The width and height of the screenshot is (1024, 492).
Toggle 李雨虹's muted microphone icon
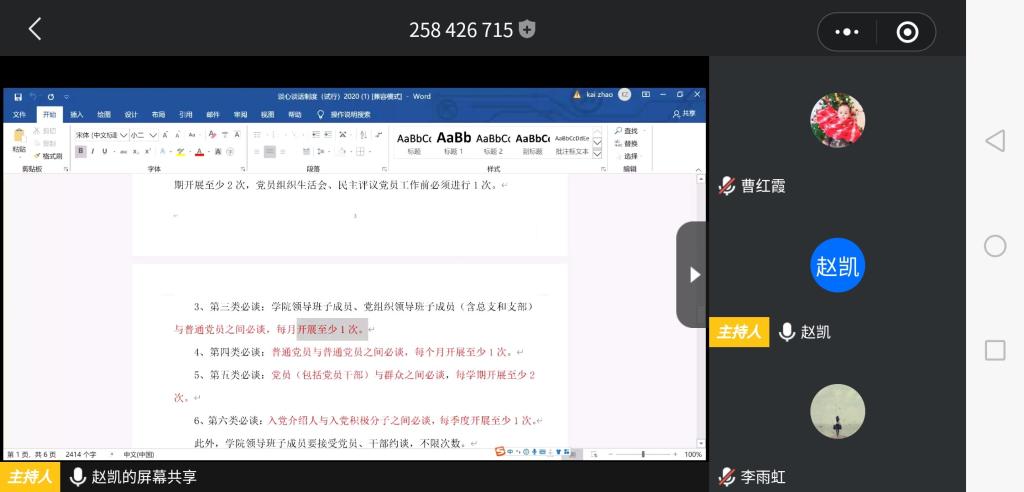727,477
